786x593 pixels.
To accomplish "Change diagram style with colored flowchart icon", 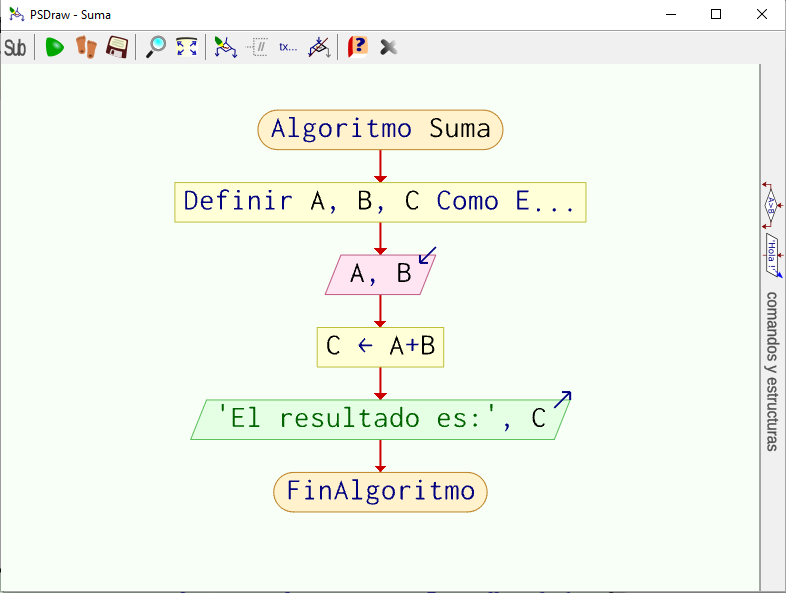I will [226, 48].
